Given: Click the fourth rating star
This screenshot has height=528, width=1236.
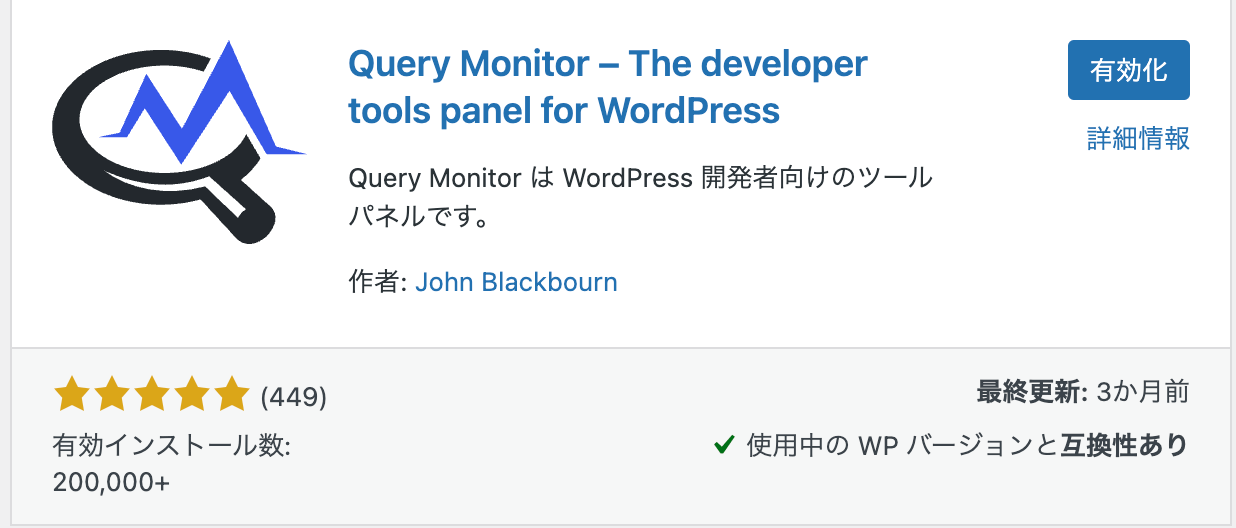Looking at the screenshot, I should [x=191, y=396].
